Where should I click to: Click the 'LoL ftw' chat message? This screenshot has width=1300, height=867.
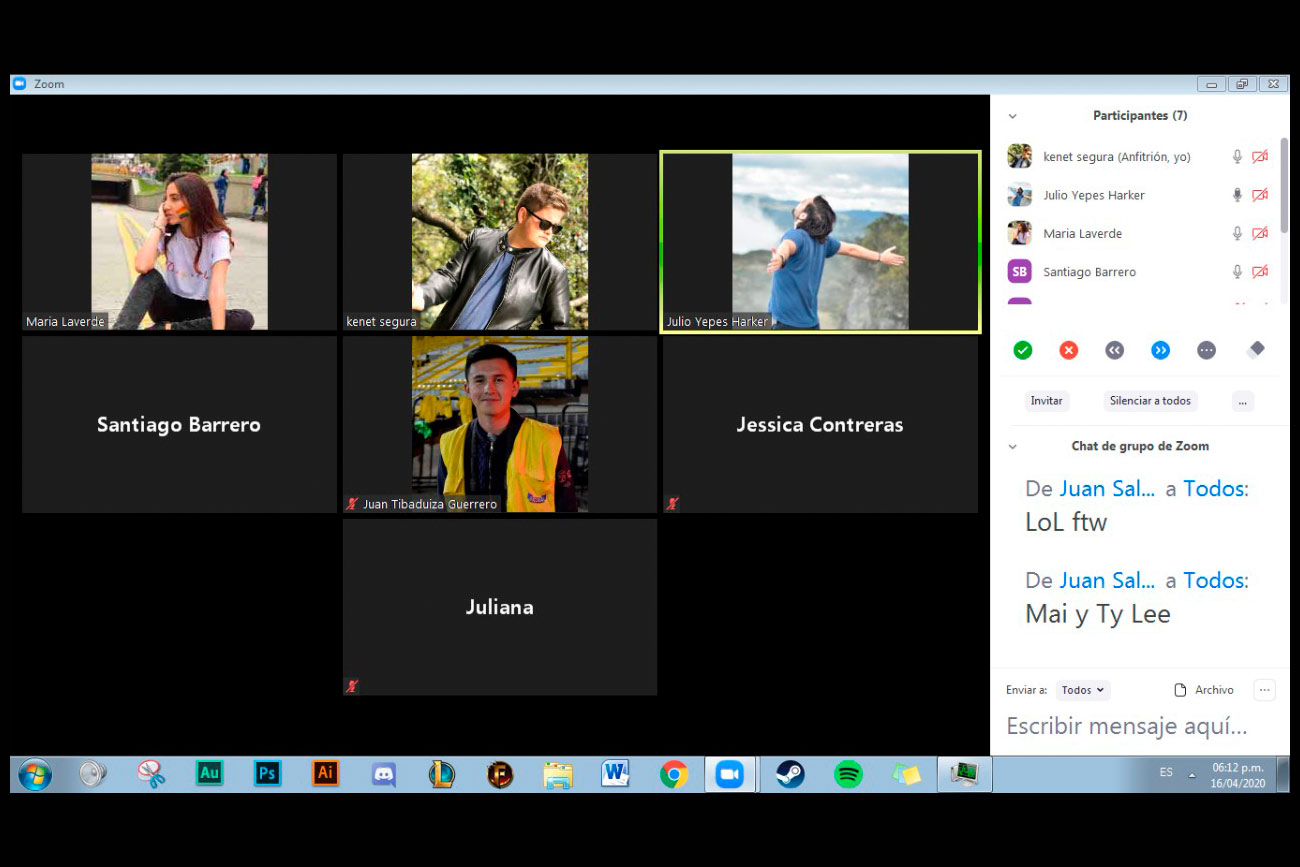1066,522
